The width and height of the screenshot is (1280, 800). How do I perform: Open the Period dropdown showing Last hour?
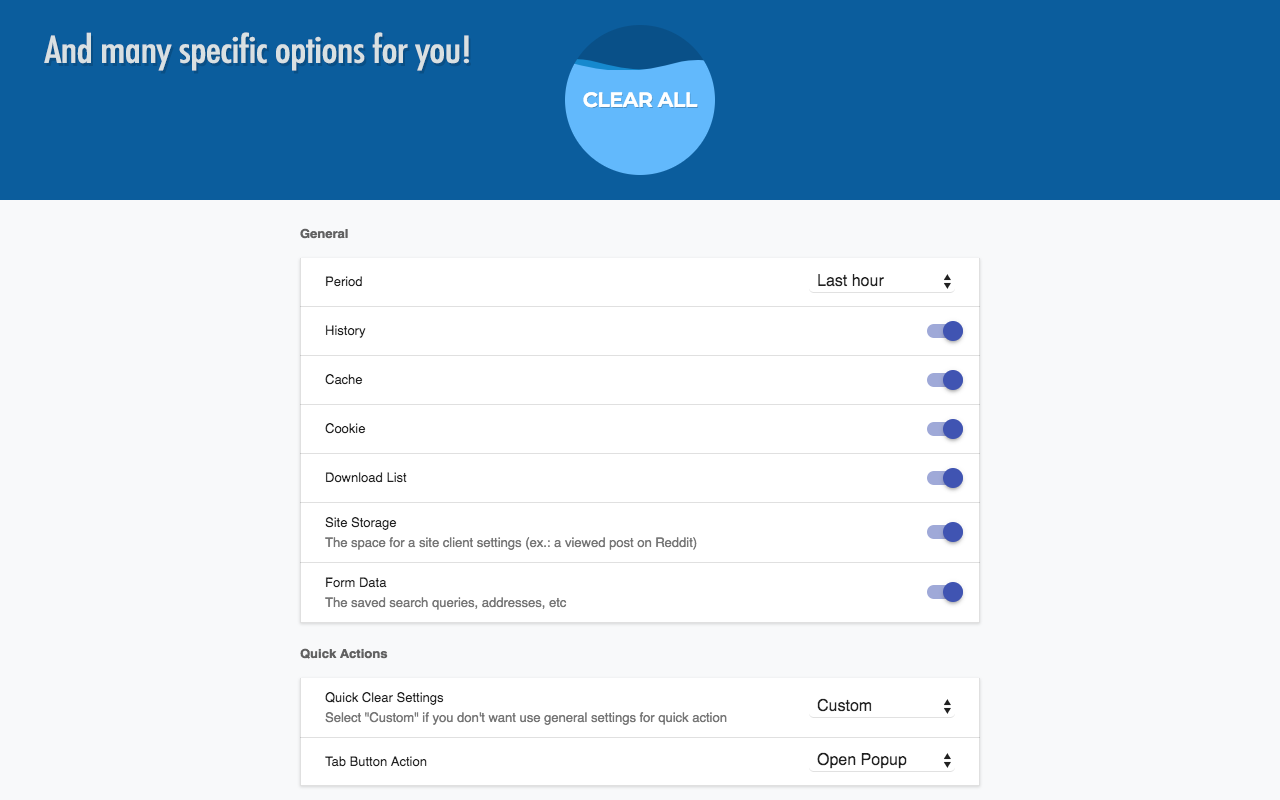click(x=882, y=281)
